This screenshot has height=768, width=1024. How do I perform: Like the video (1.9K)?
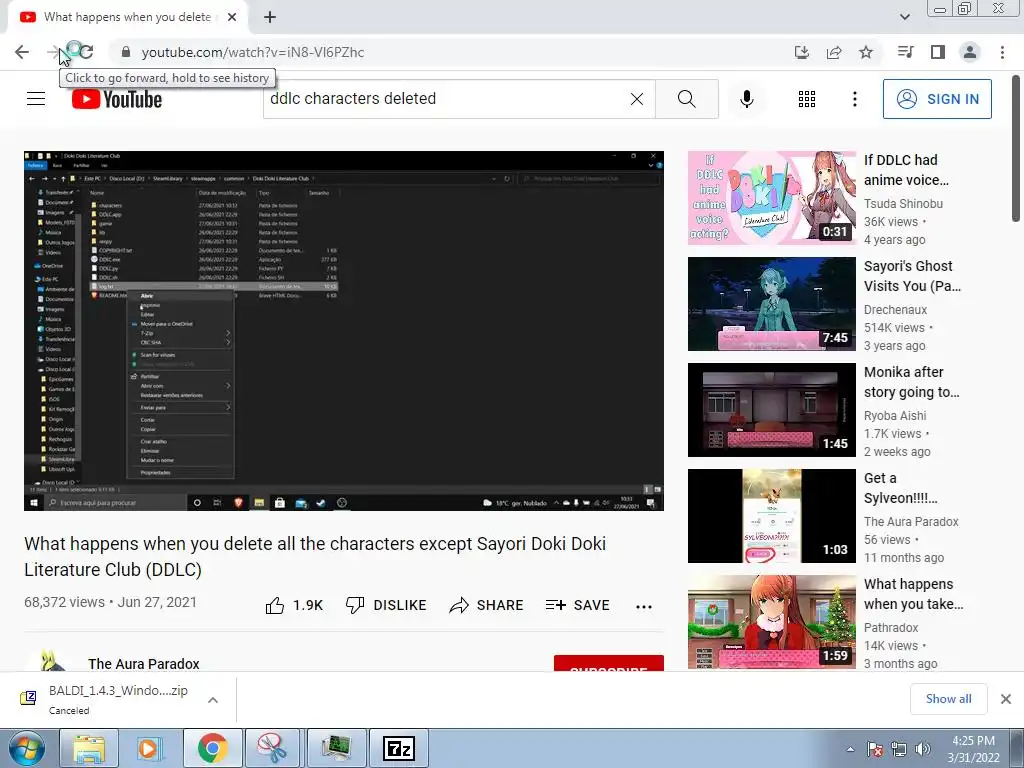coord(295,605)
